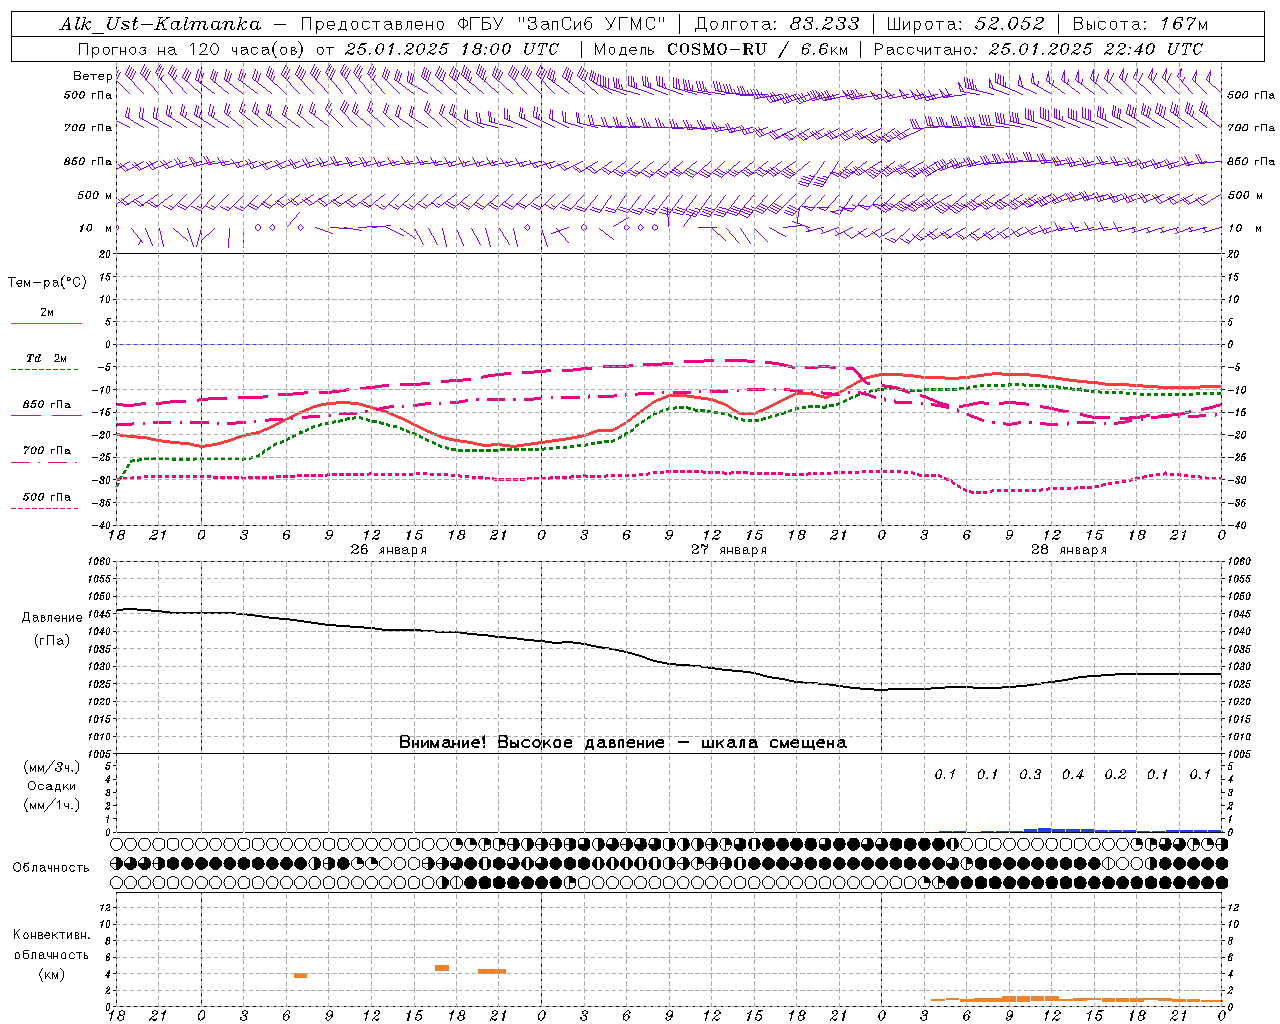This screenshot has height=1024, width=1280.
Task: Click the (гПа) unit label under Давление
Action: pyautogui.click(x=52, y=641)
